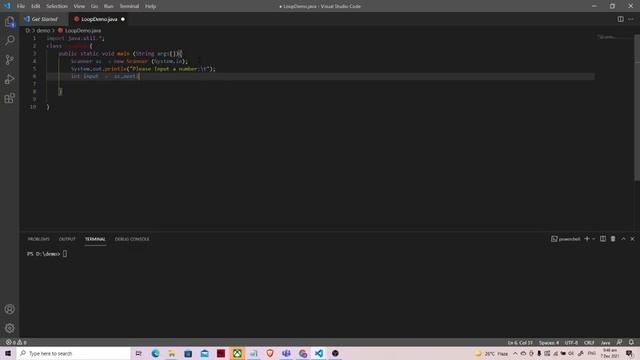Click the taskbar clock and date
This screenshot has width=640, height=360.
610,353
